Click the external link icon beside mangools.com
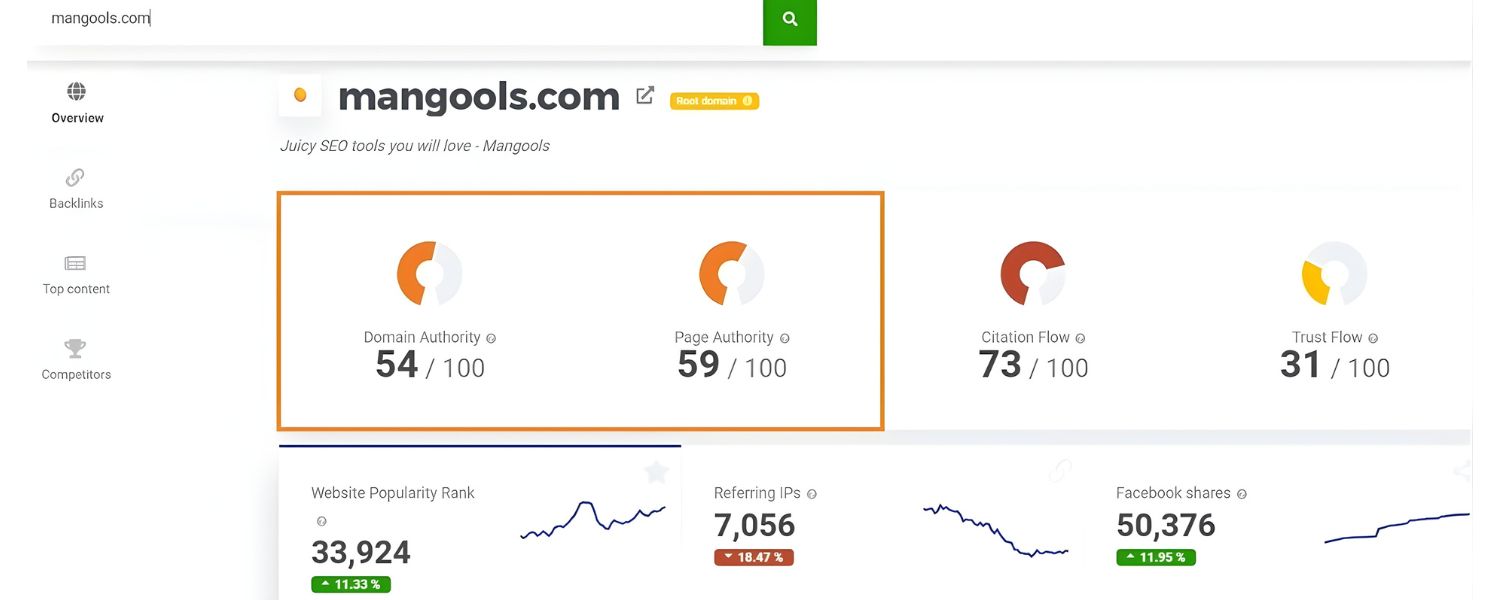1500x600 pixels. 644,94
